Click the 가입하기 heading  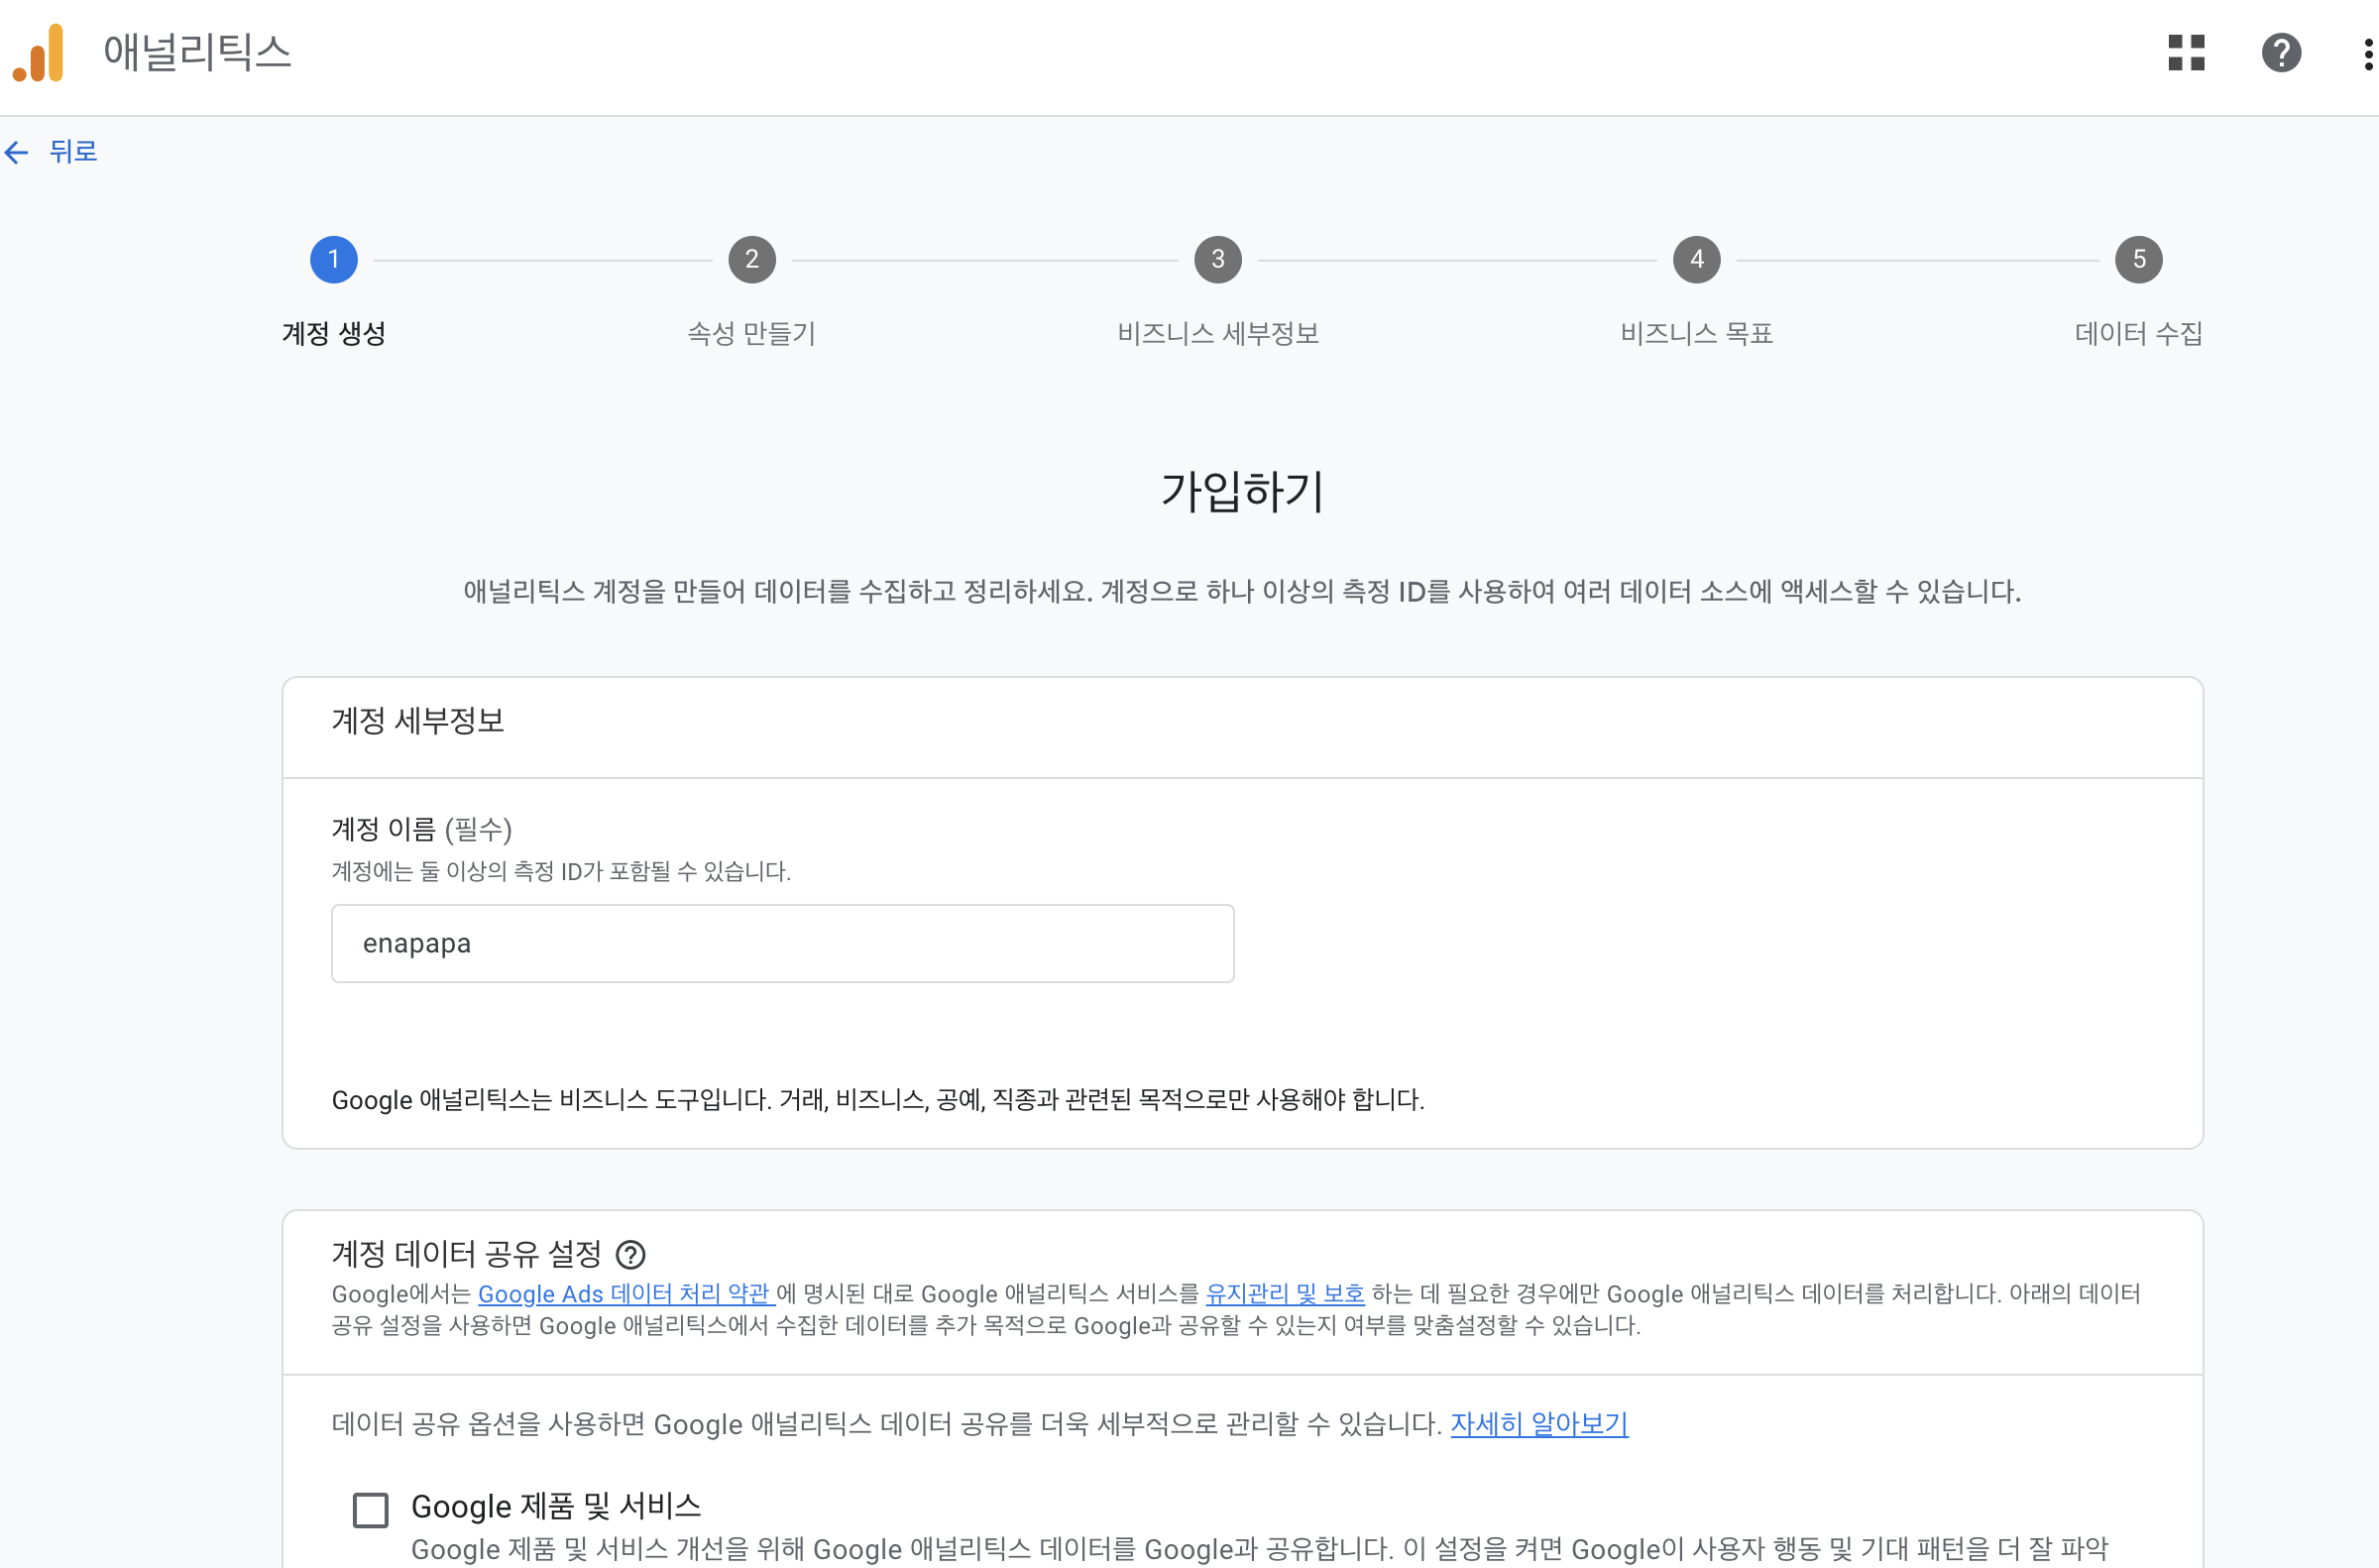pyautogui.click(x=1243, y=492)
